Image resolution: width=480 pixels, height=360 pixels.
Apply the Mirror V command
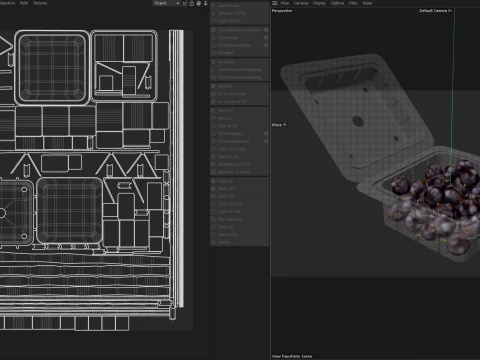pyautogui.click(x=239, y=118)
